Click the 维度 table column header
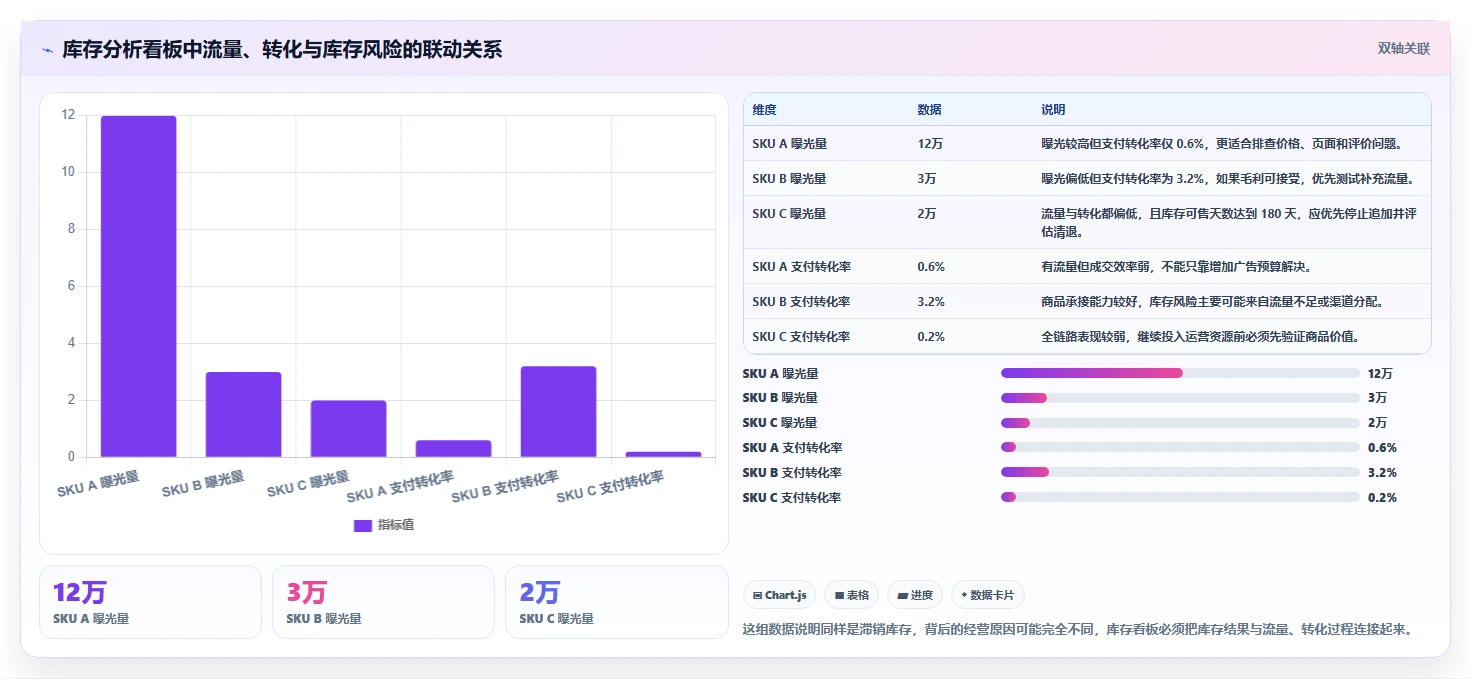 click(x=765, y=110)
